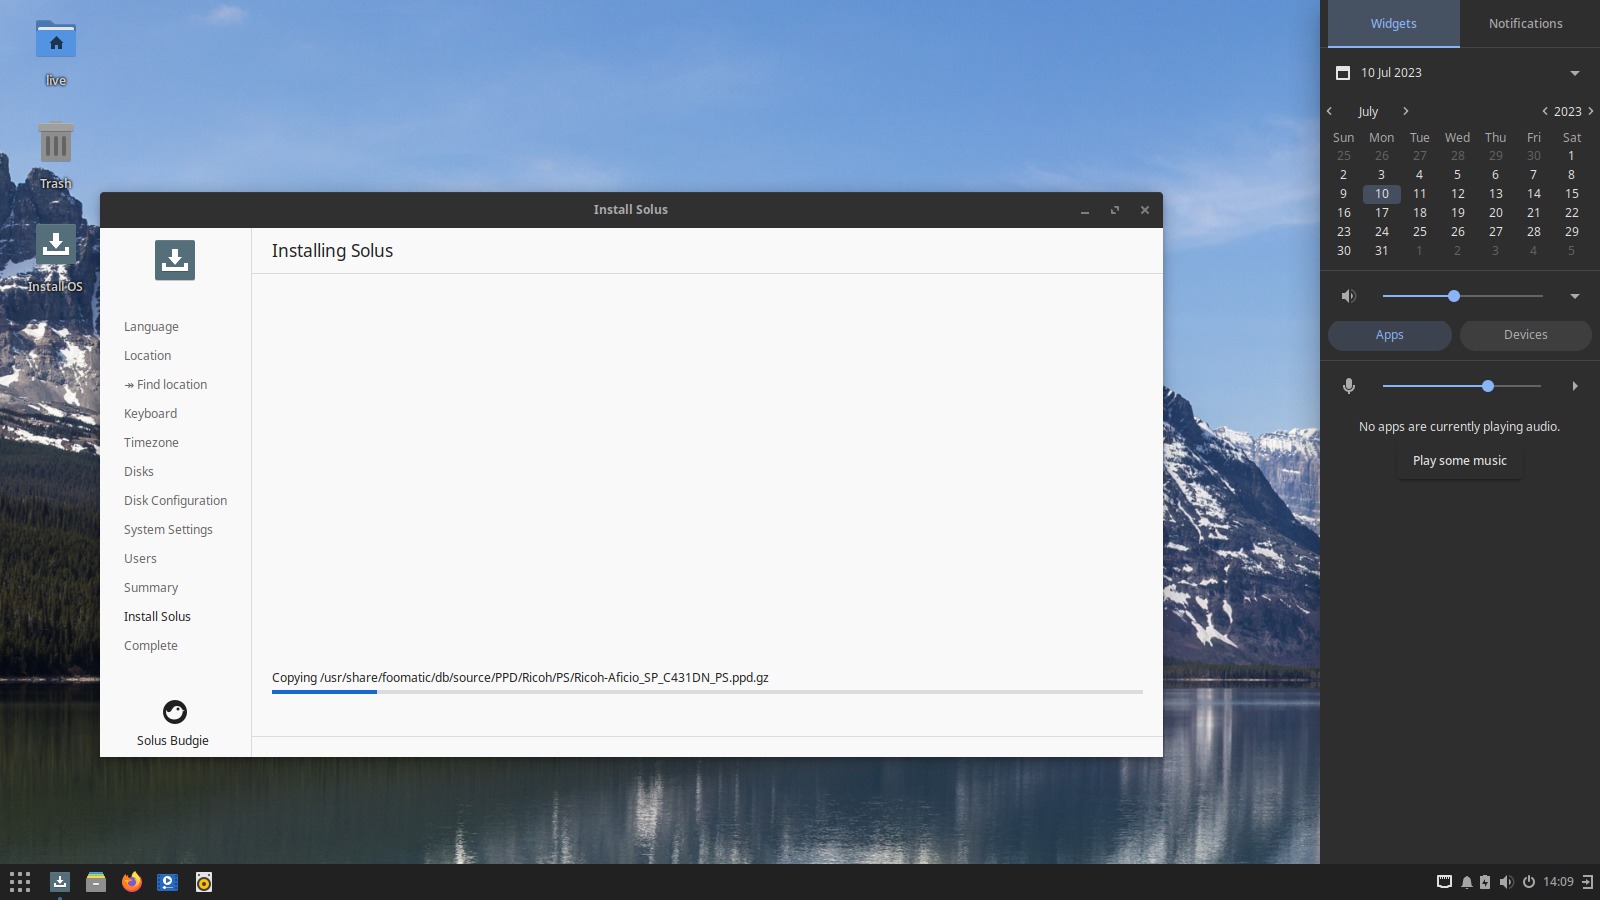Switch to the Widgets tab

point(1394,23)
